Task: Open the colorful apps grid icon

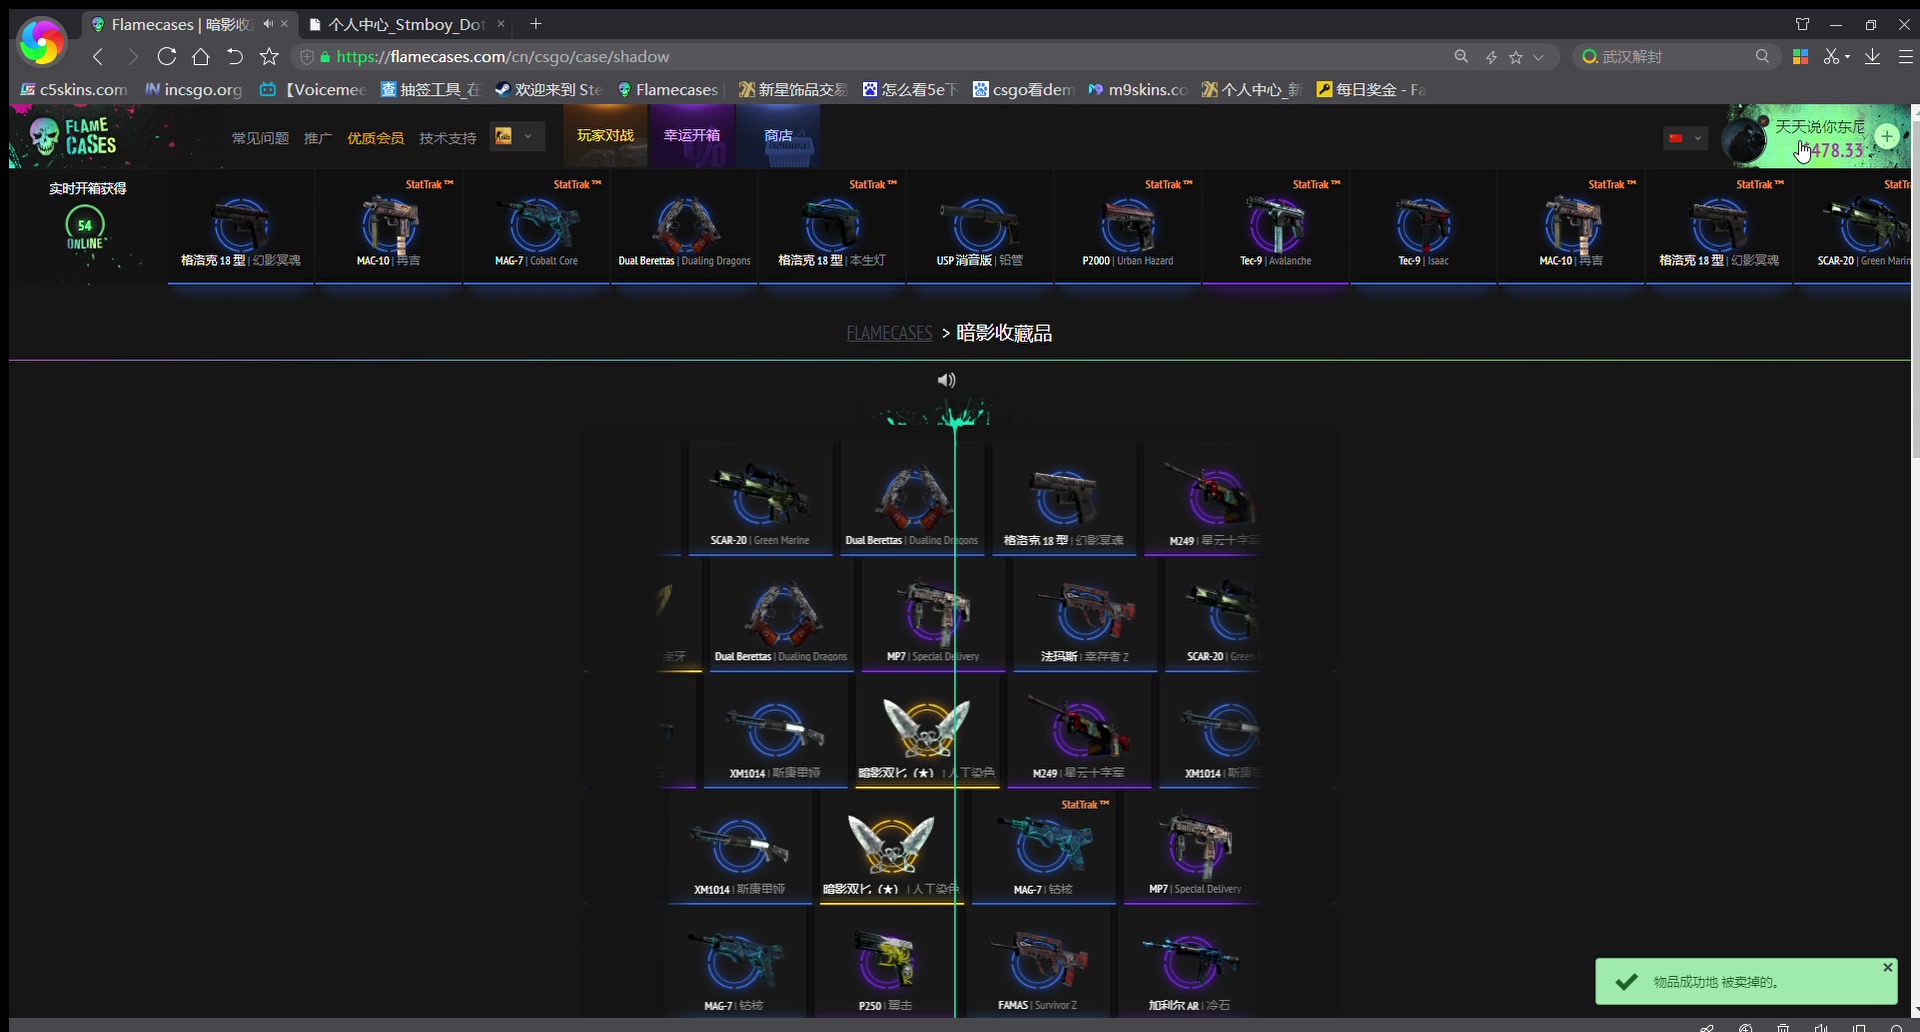Action: coord(1800,57)
